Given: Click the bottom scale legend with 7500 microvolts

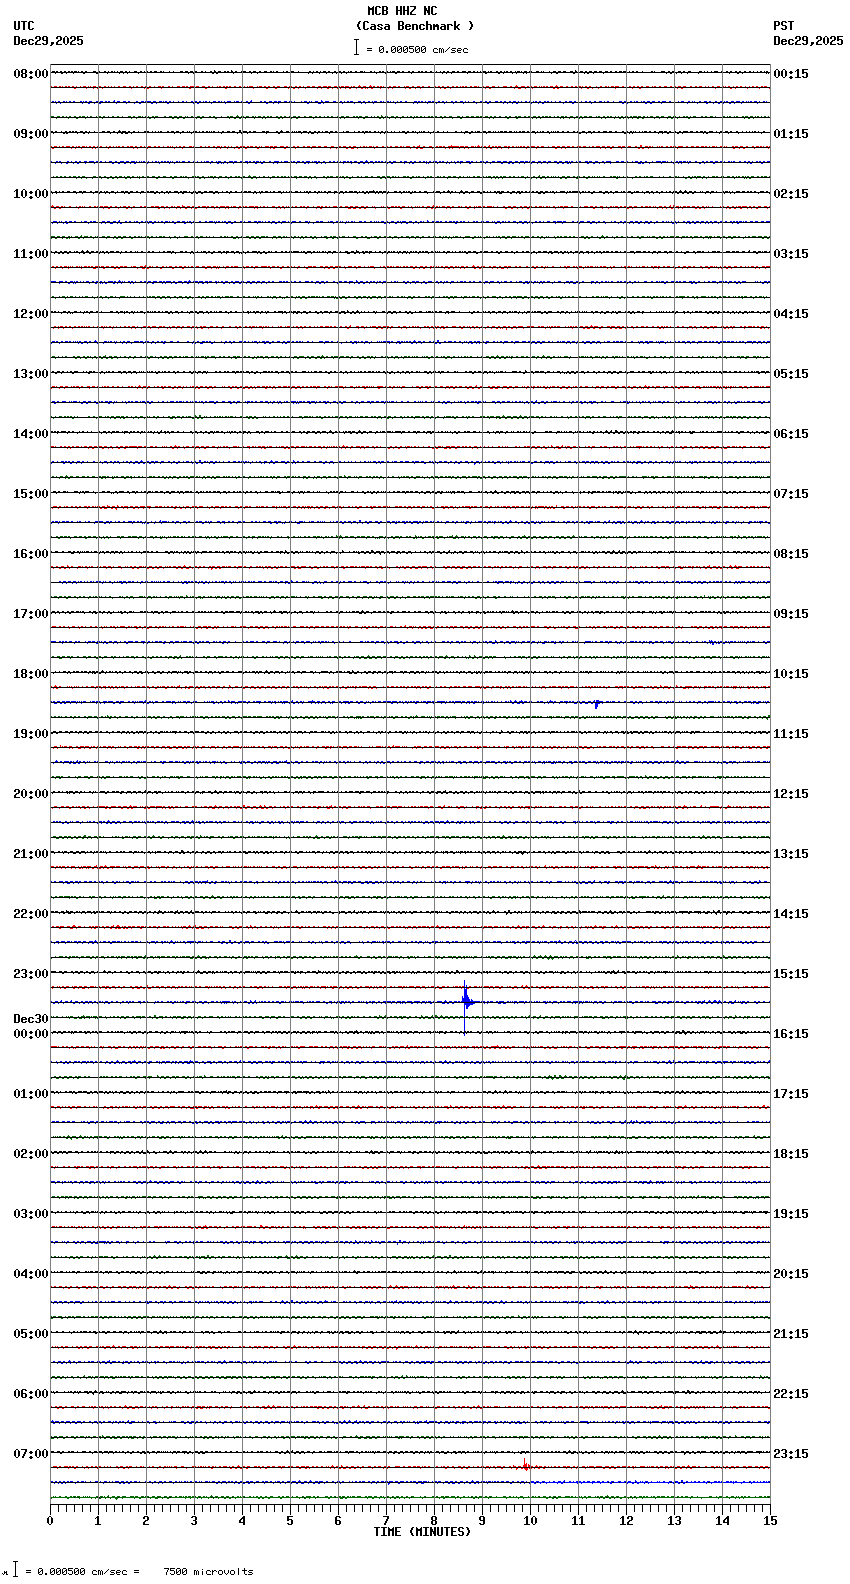Looking at the screenshot, I should coord(130,1571).
